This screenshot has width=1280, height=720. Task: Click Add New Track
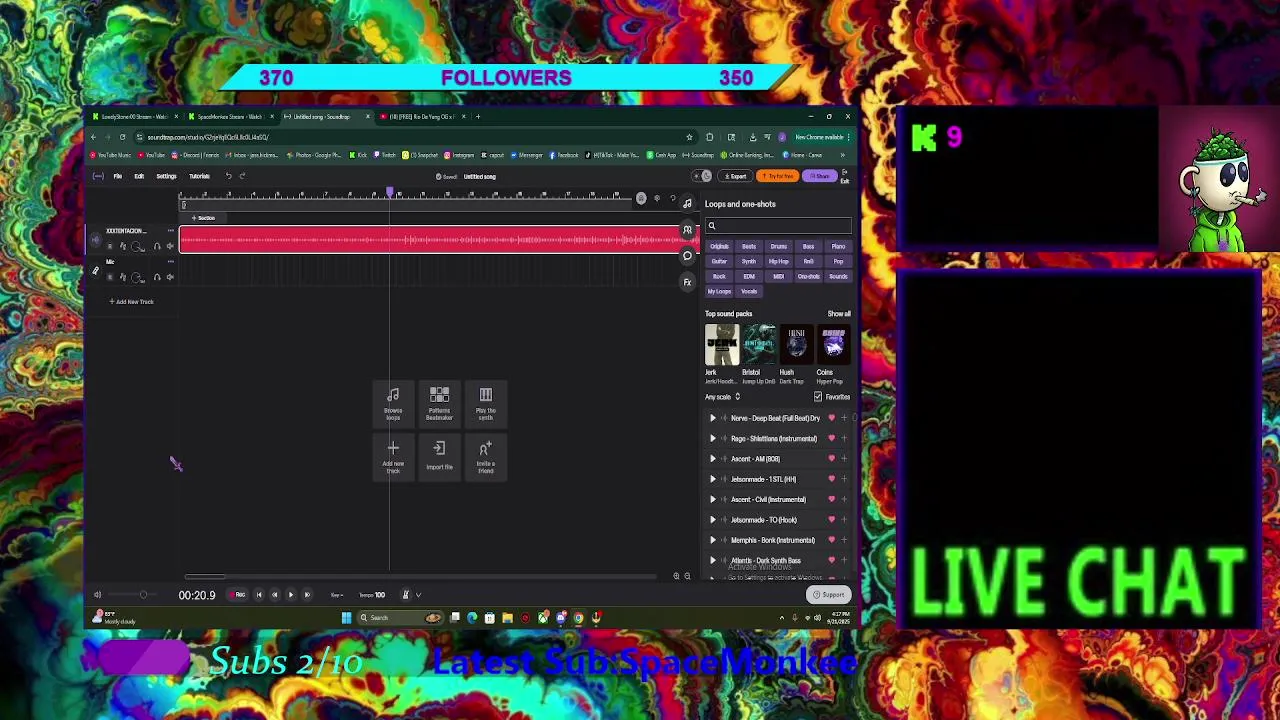(132, 302)
